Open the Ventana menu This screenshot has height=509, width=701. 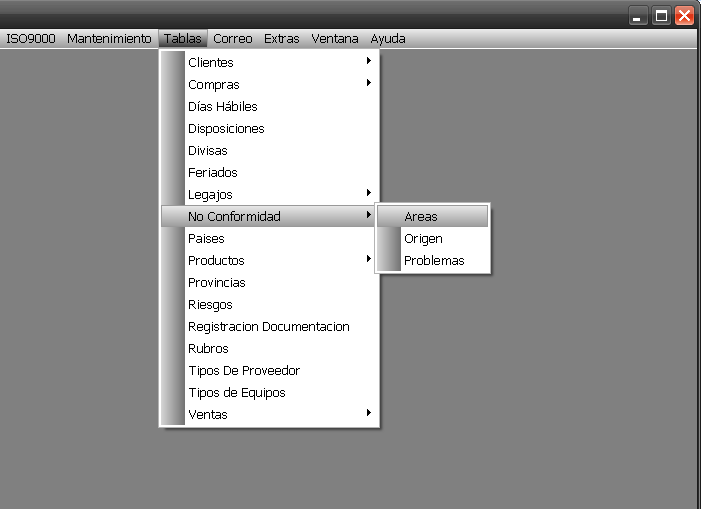pos(334,39)
